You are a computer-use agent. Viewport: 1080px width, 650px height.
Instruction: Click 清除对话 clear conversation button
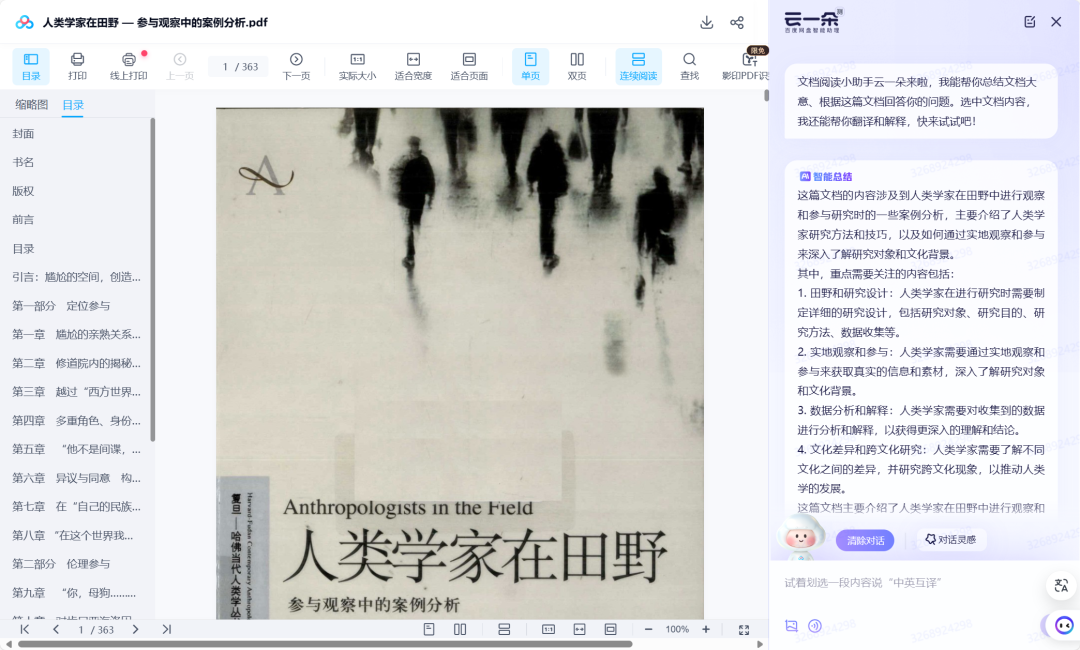[865, 541]
